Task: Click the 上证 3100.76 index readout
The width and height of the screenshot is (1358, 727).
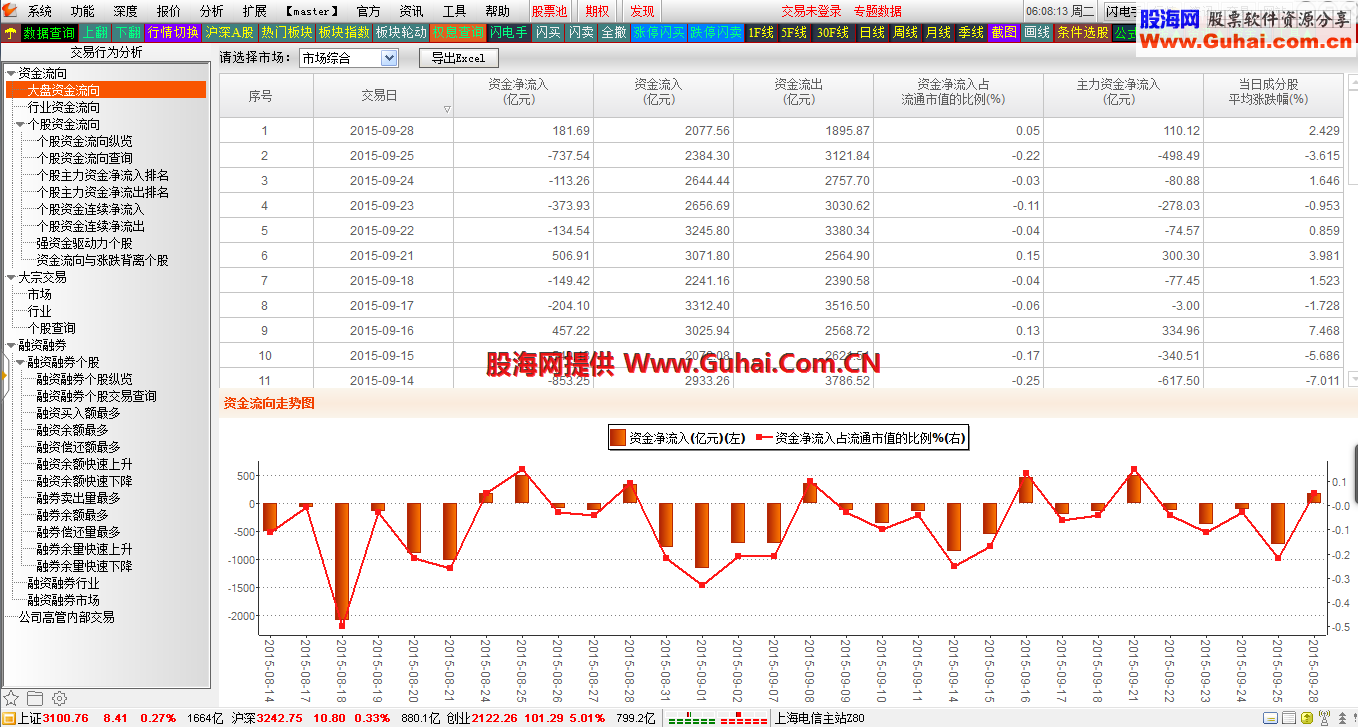Action: pyautogui.click(x=53, y=718)
